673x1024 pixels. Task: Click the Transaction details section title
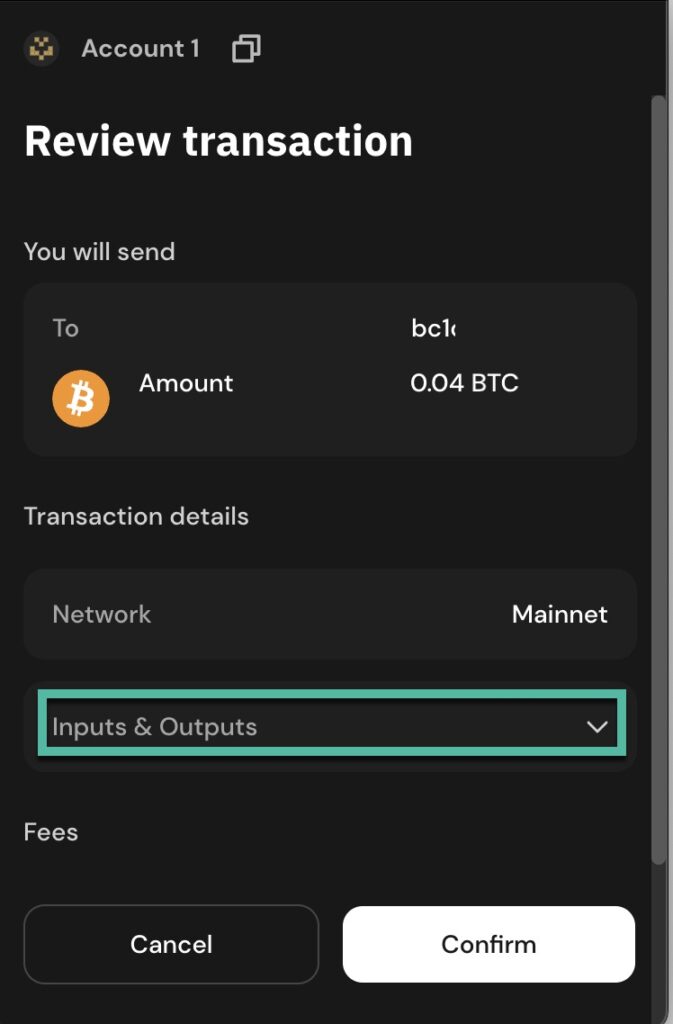tap(136, 517)
